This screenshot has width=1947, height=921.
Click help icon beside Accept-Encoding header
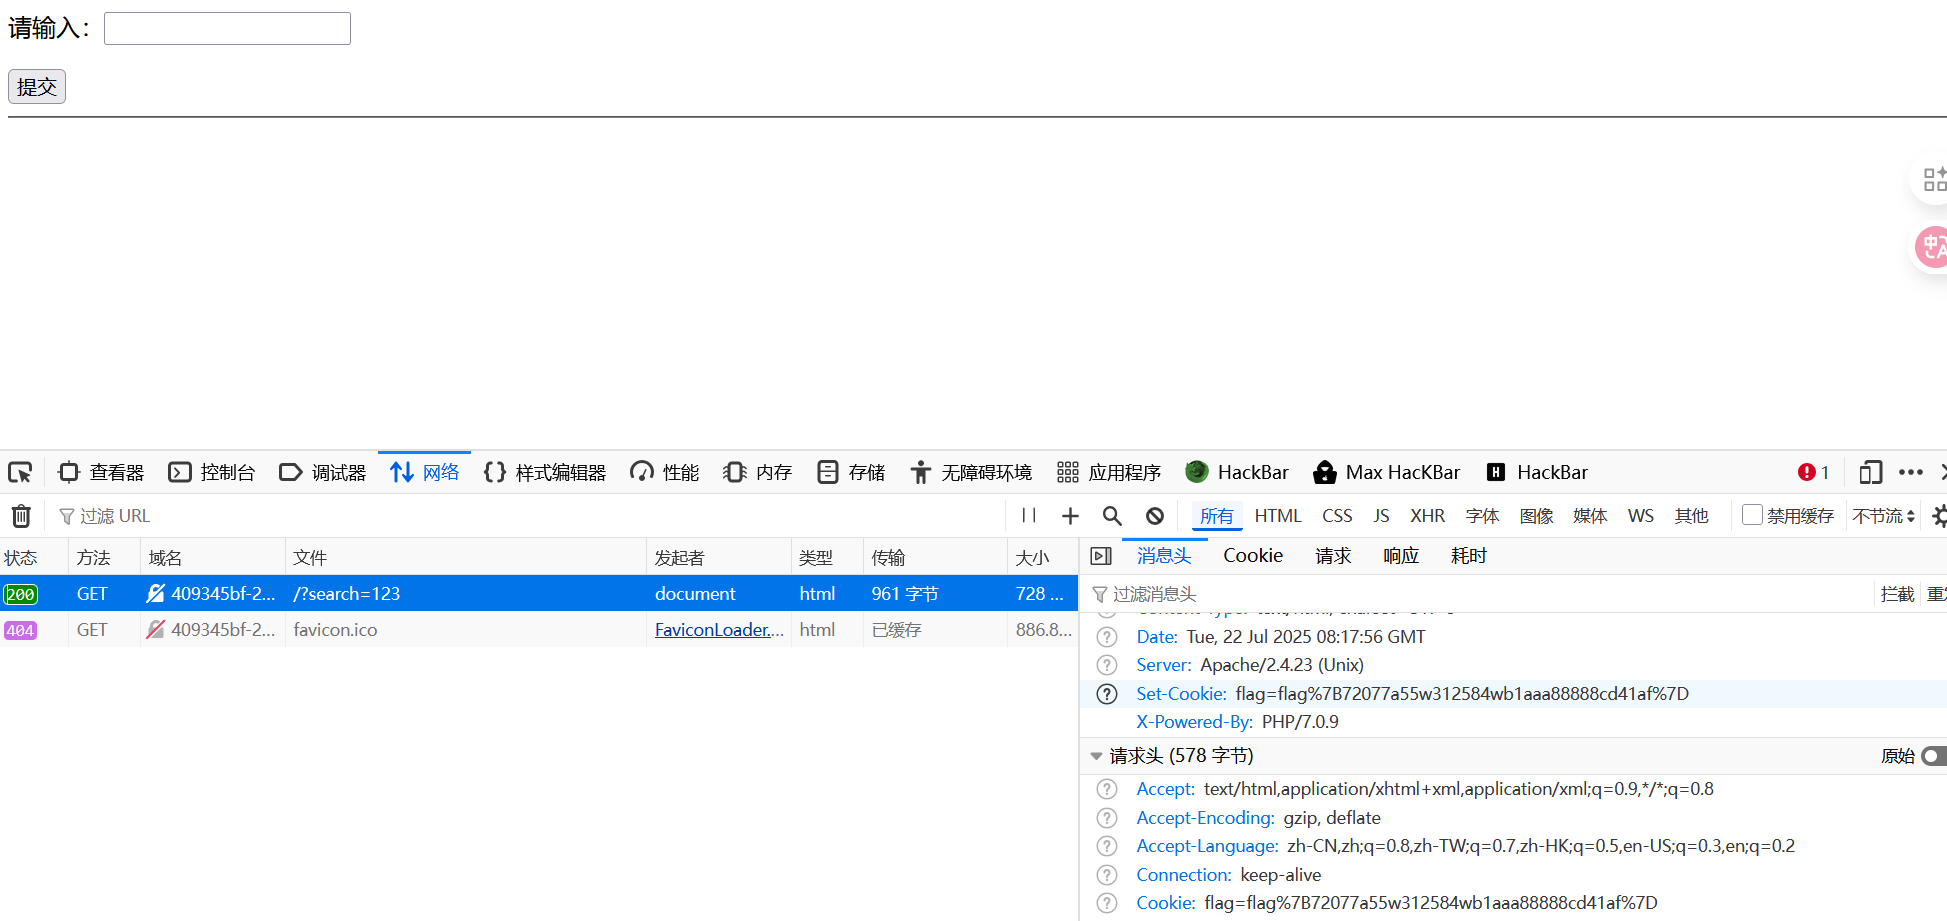(x=1107, y=818)
